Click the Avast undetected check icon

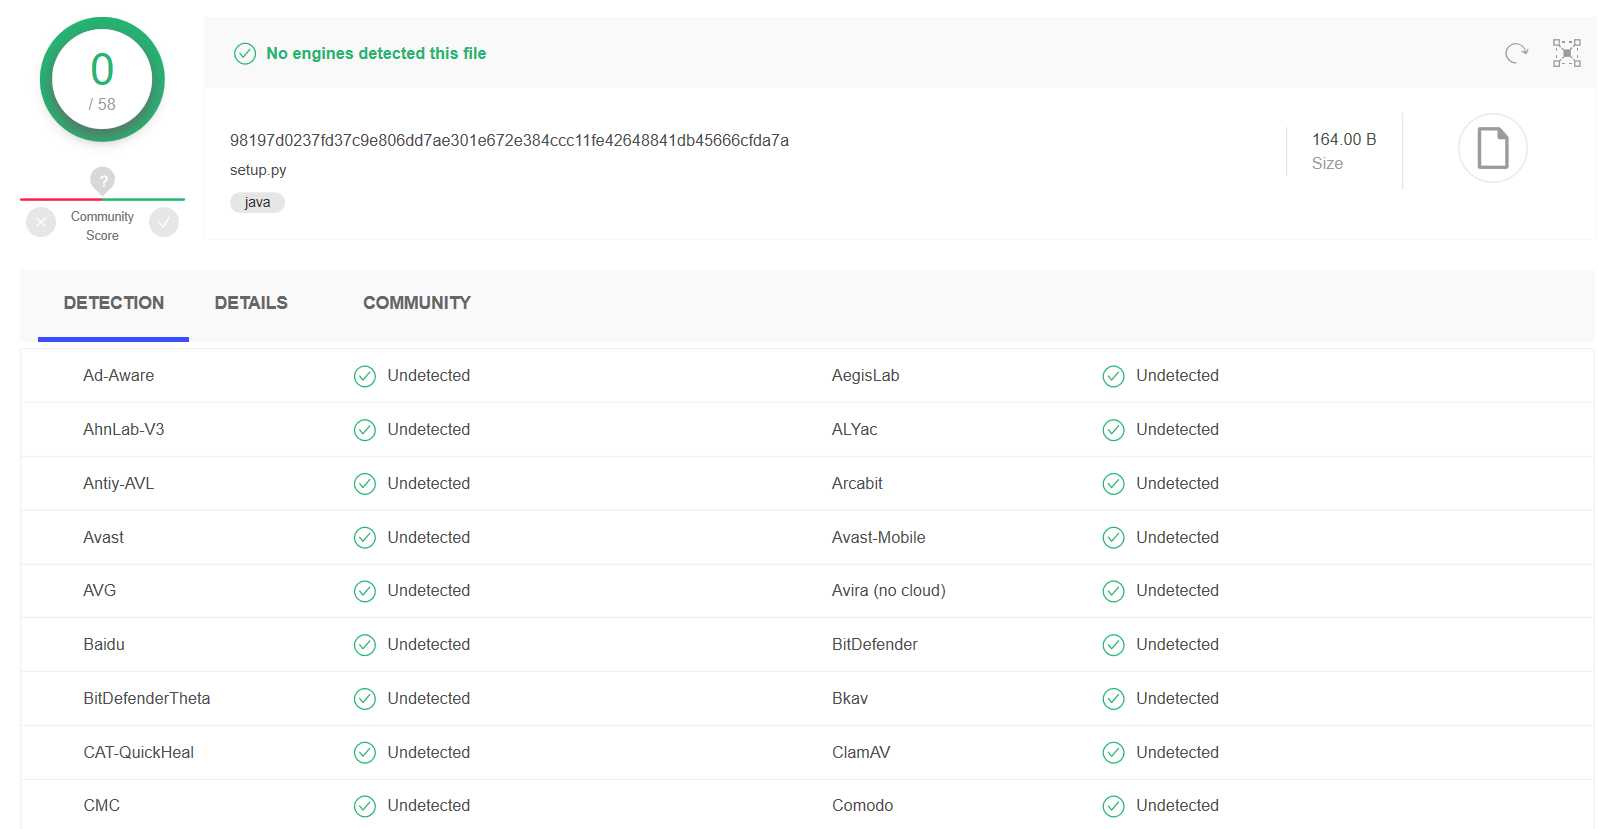[365, 538]
